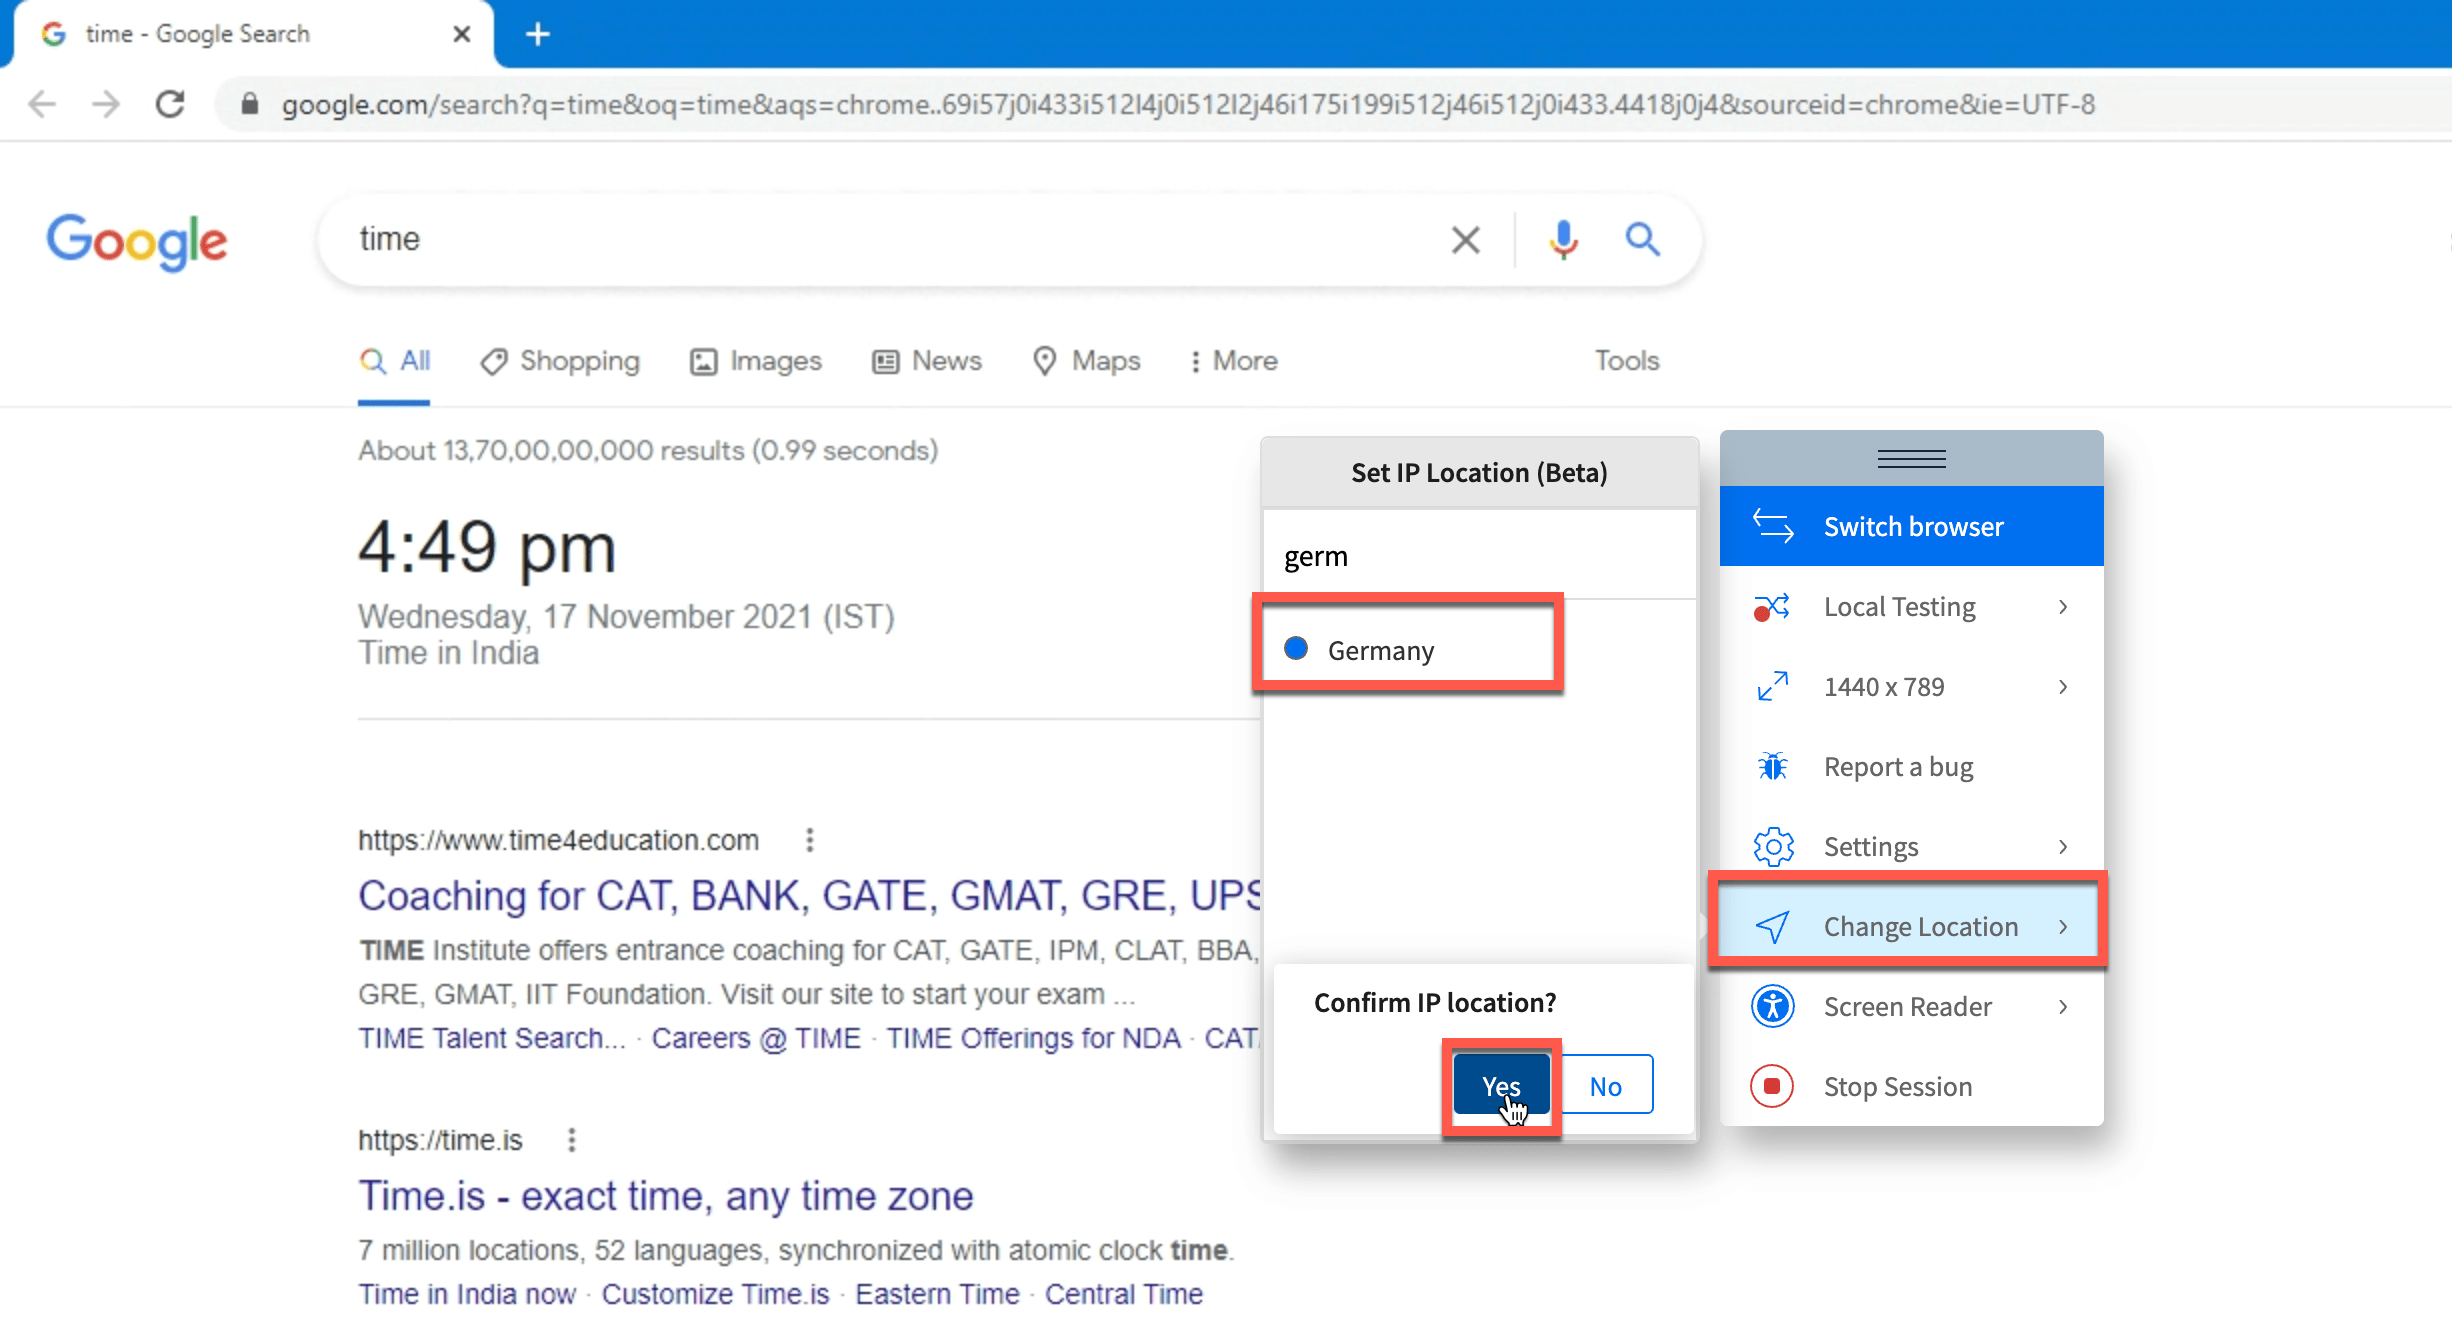
Task: Reload the page with the refresh icon
Action: coord(170,104)
